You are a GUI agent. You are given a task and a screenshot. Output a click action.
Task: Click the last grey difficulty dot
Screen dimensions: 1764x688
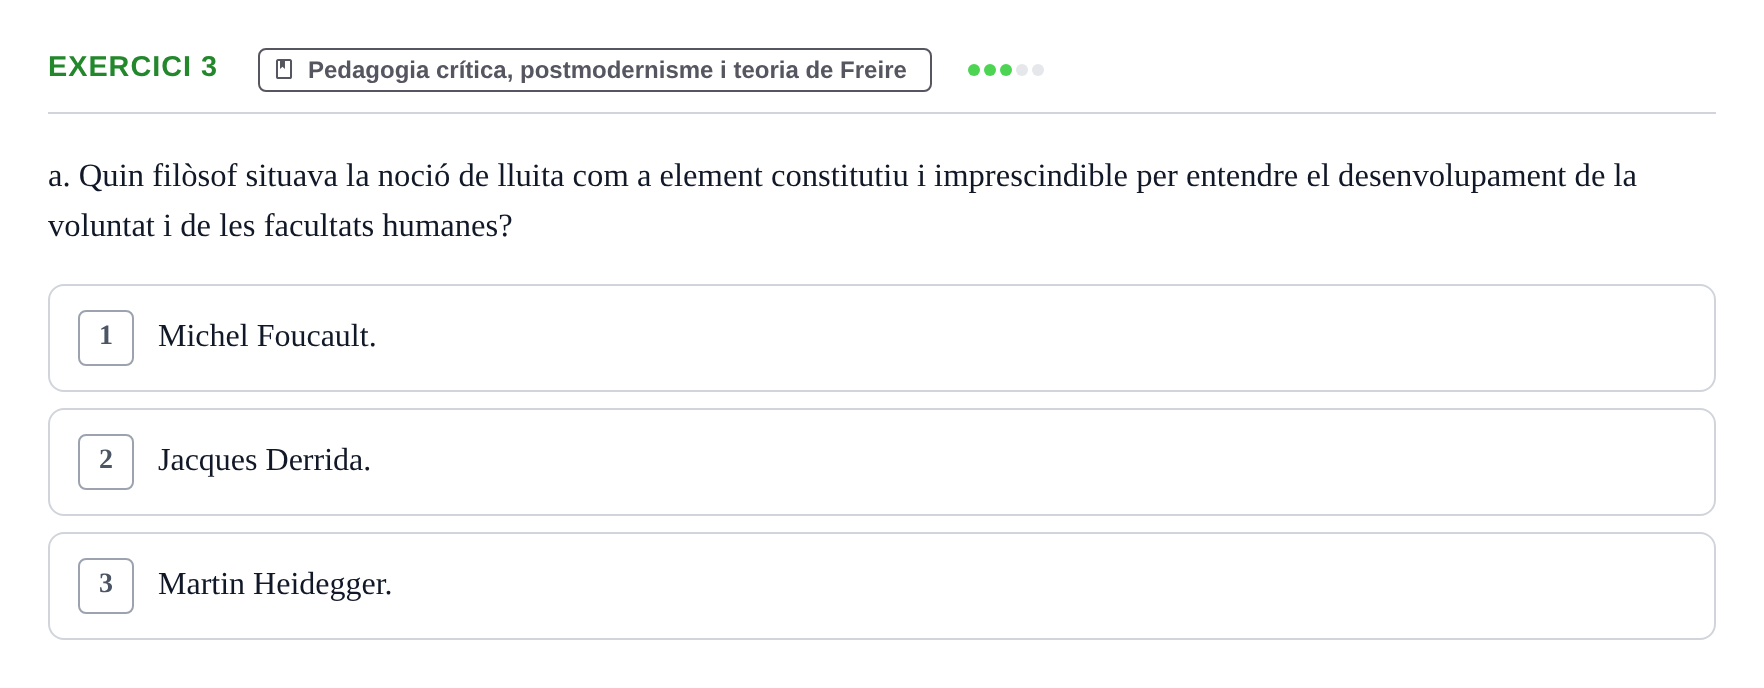[x=1038, y=70]
